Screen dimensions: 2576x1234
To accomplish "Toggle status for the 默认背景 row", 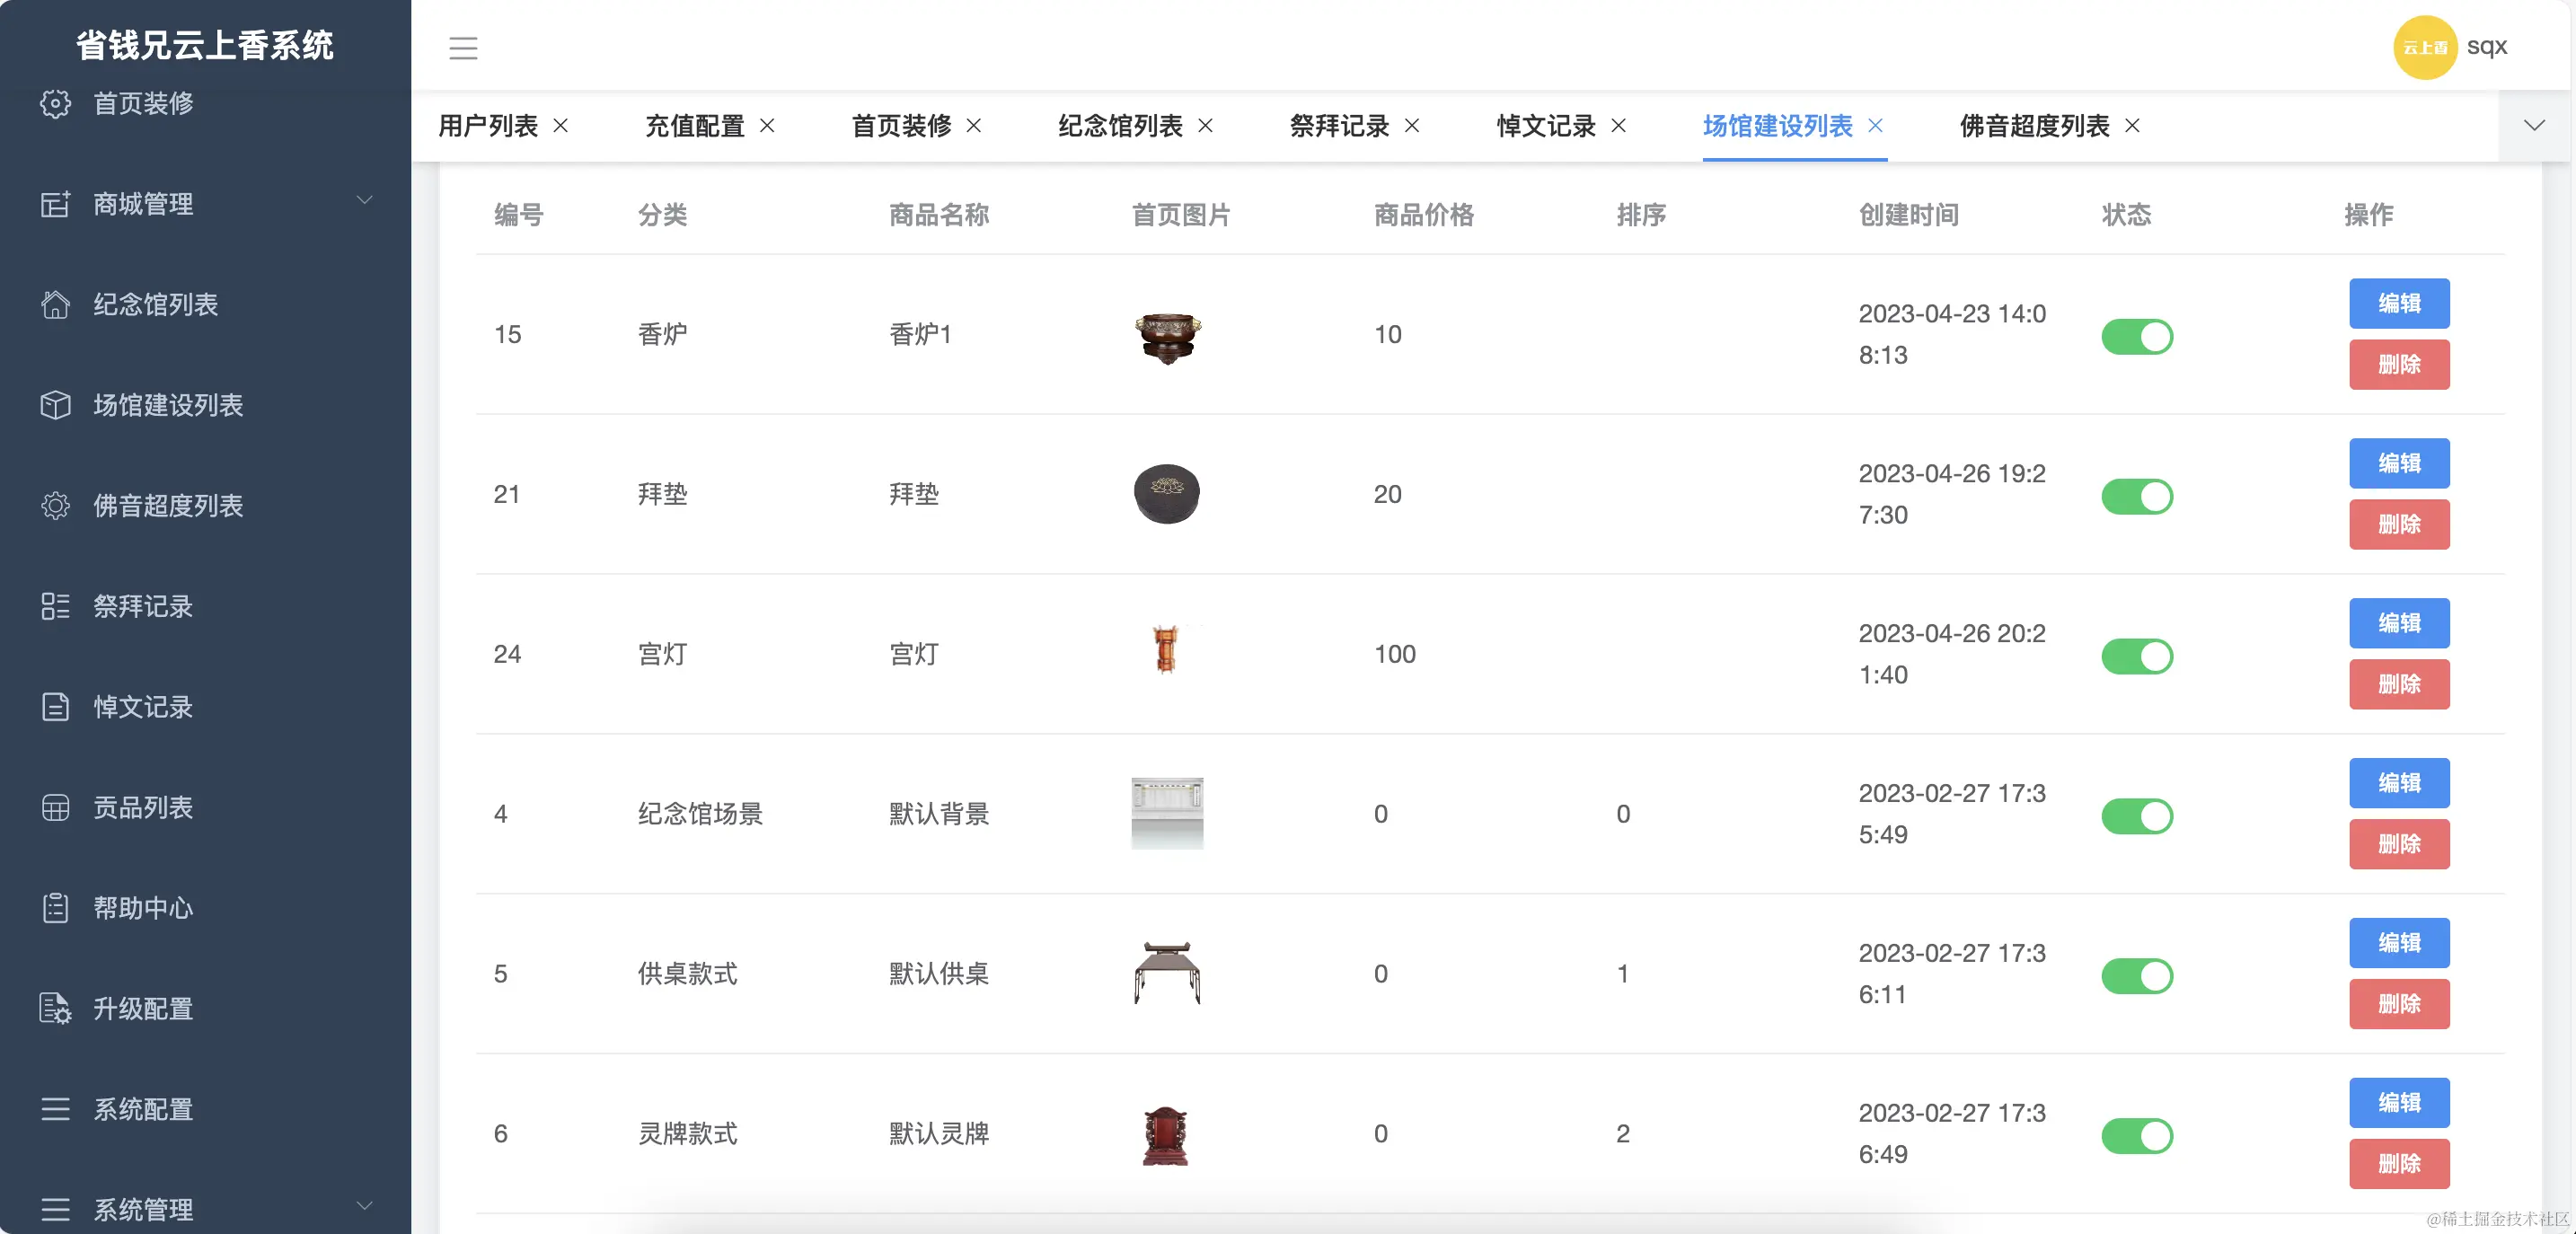I will (x=2137, y=816).
